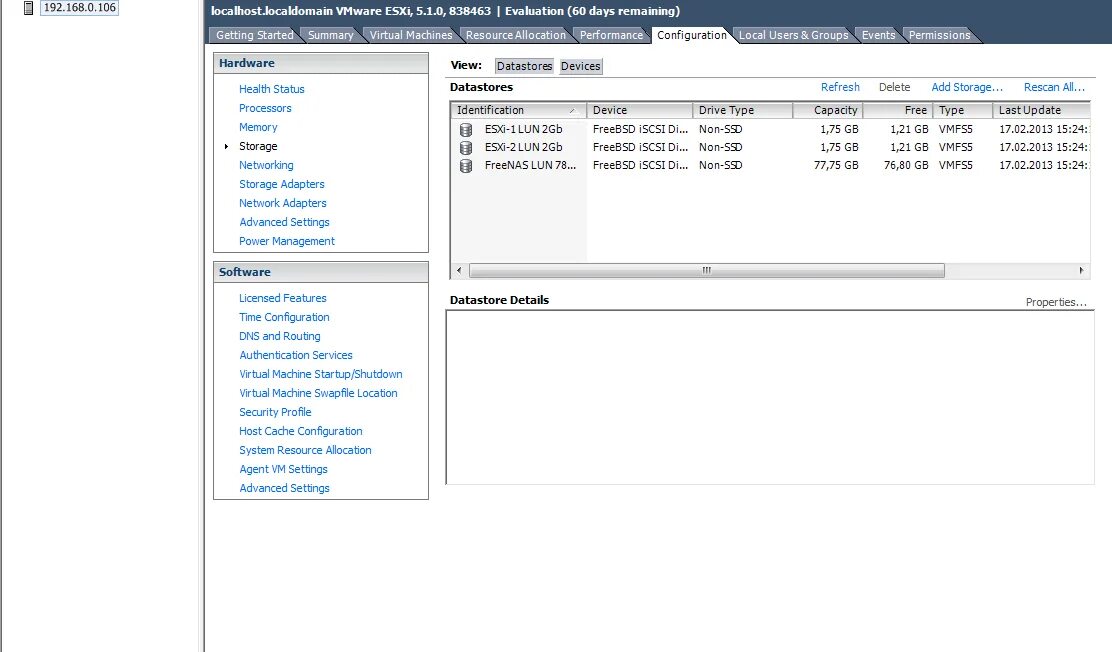The width and height of the screenshot is (1112, 652).
Task: Sort by the Identification column header
Action: coord(518,110)
